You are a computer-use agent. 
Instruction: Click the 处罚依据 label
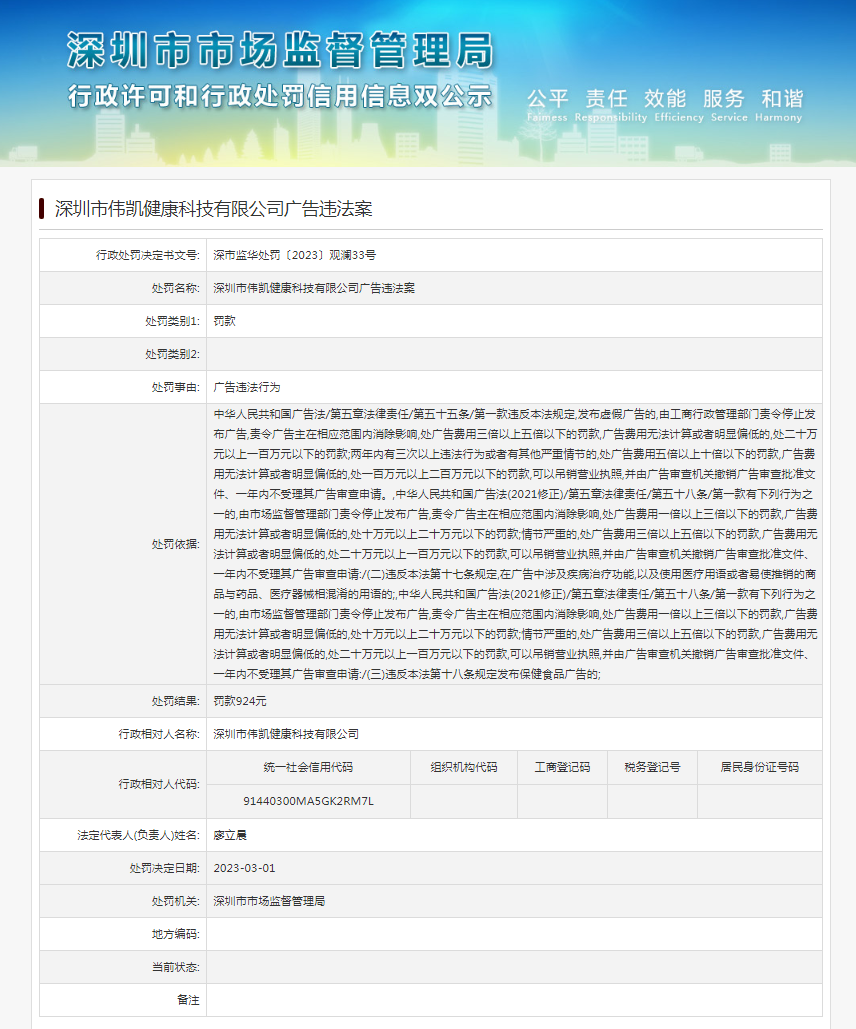coord(175,544)
